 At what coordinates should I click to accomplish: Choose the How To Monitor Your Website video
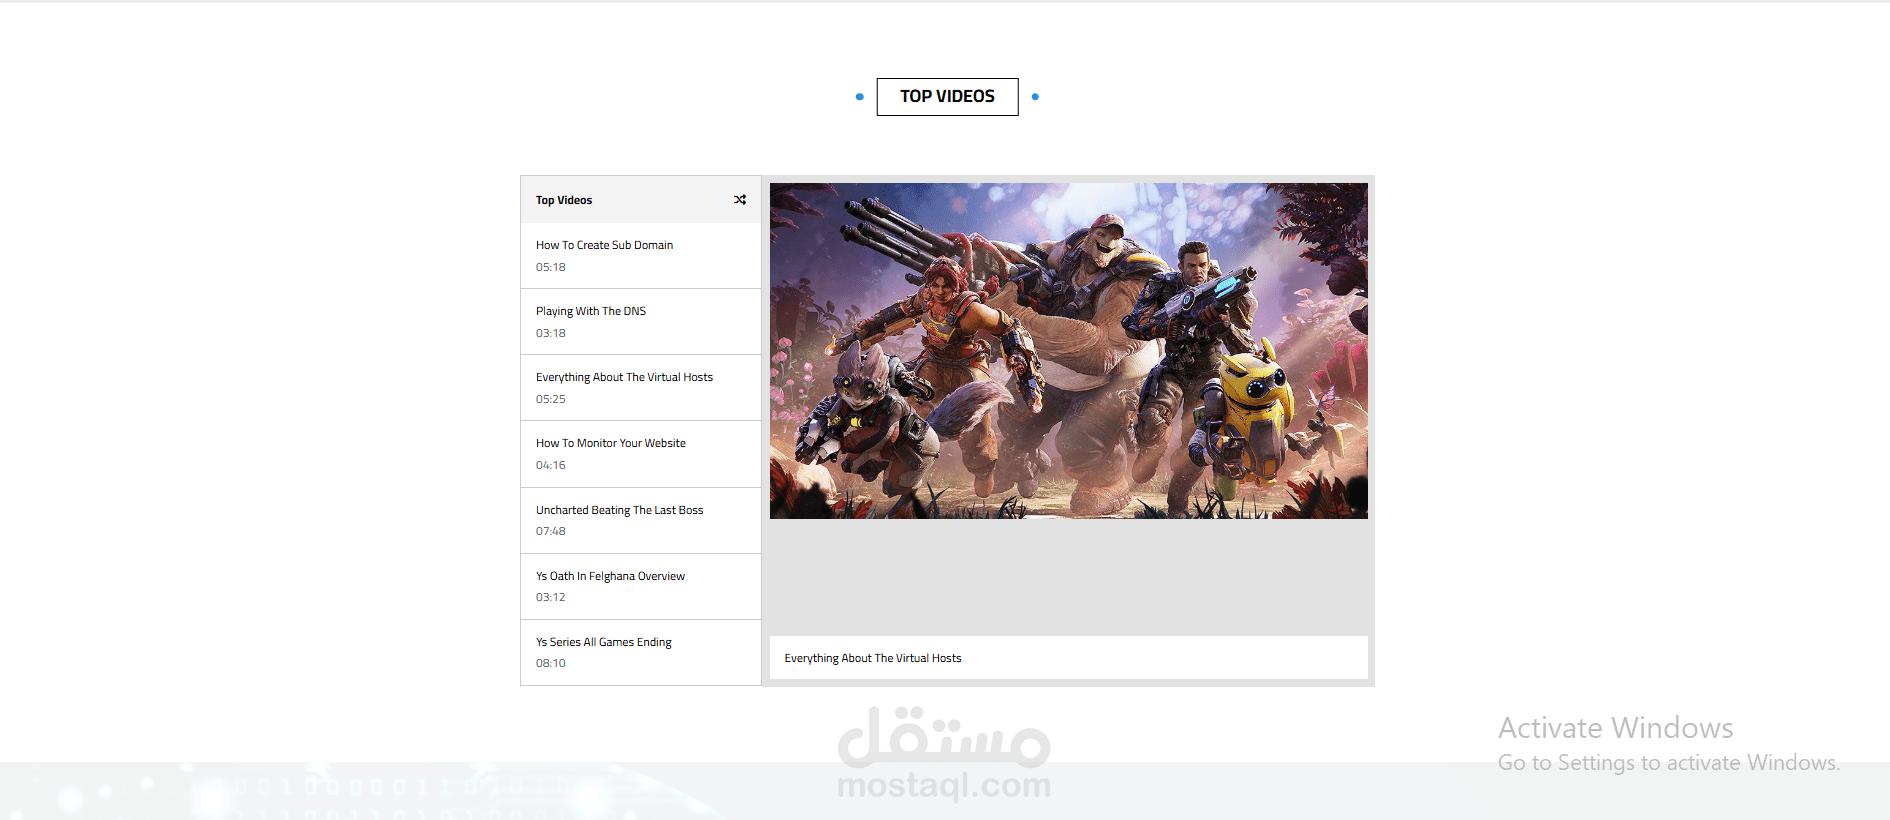[x=641, y=454]
